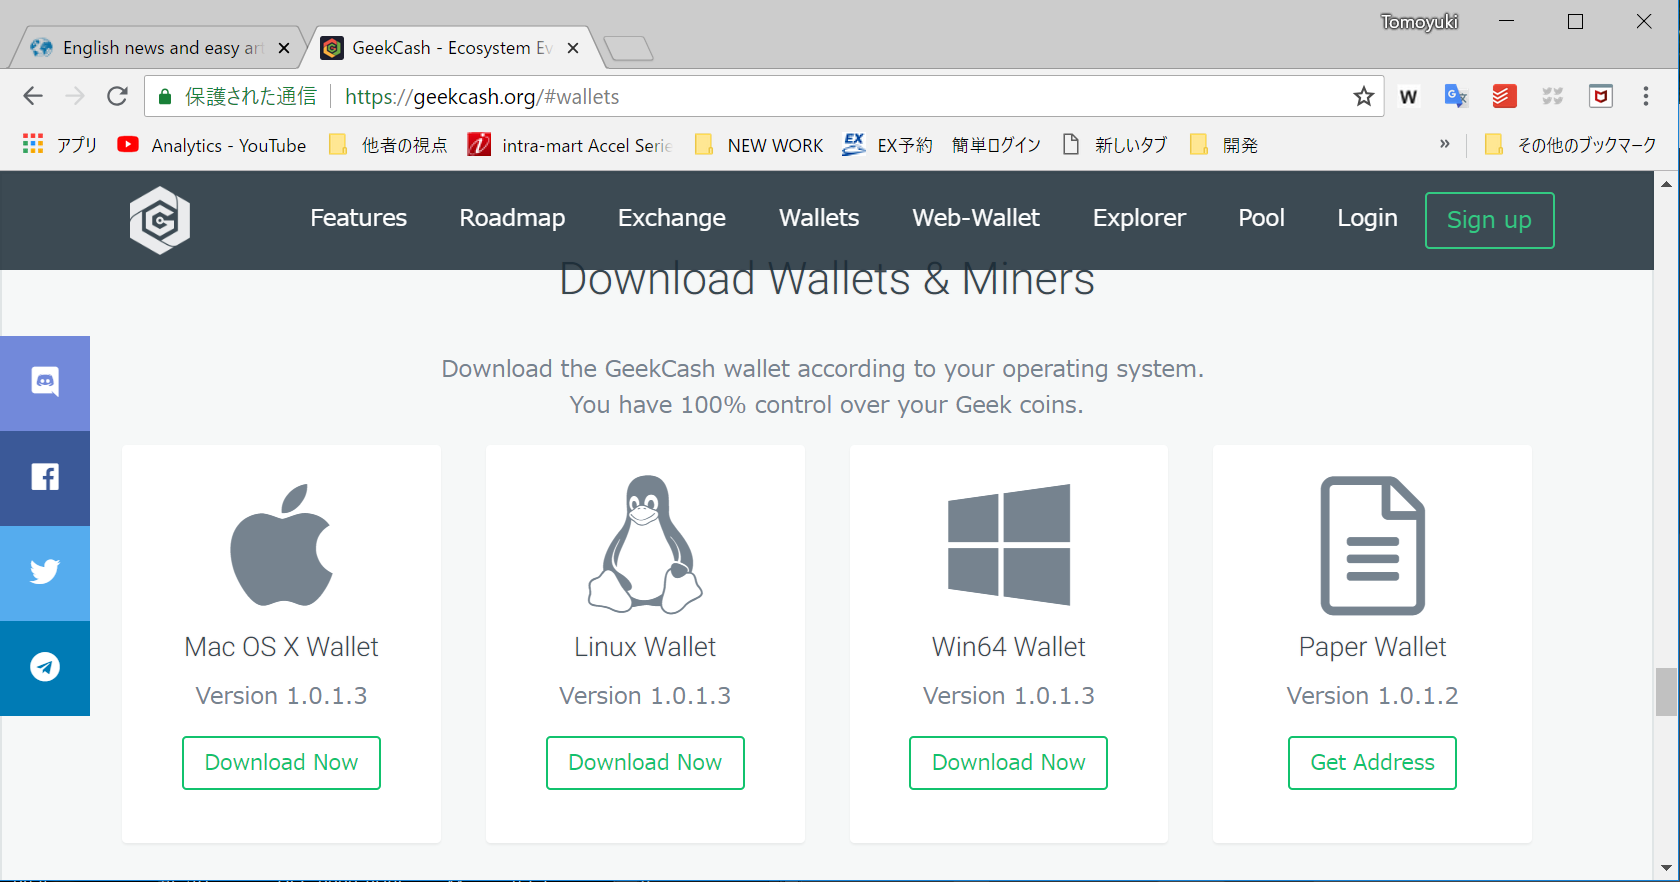
Task: Open the Chrome three-dot menu
Action: click(1645, 97)
